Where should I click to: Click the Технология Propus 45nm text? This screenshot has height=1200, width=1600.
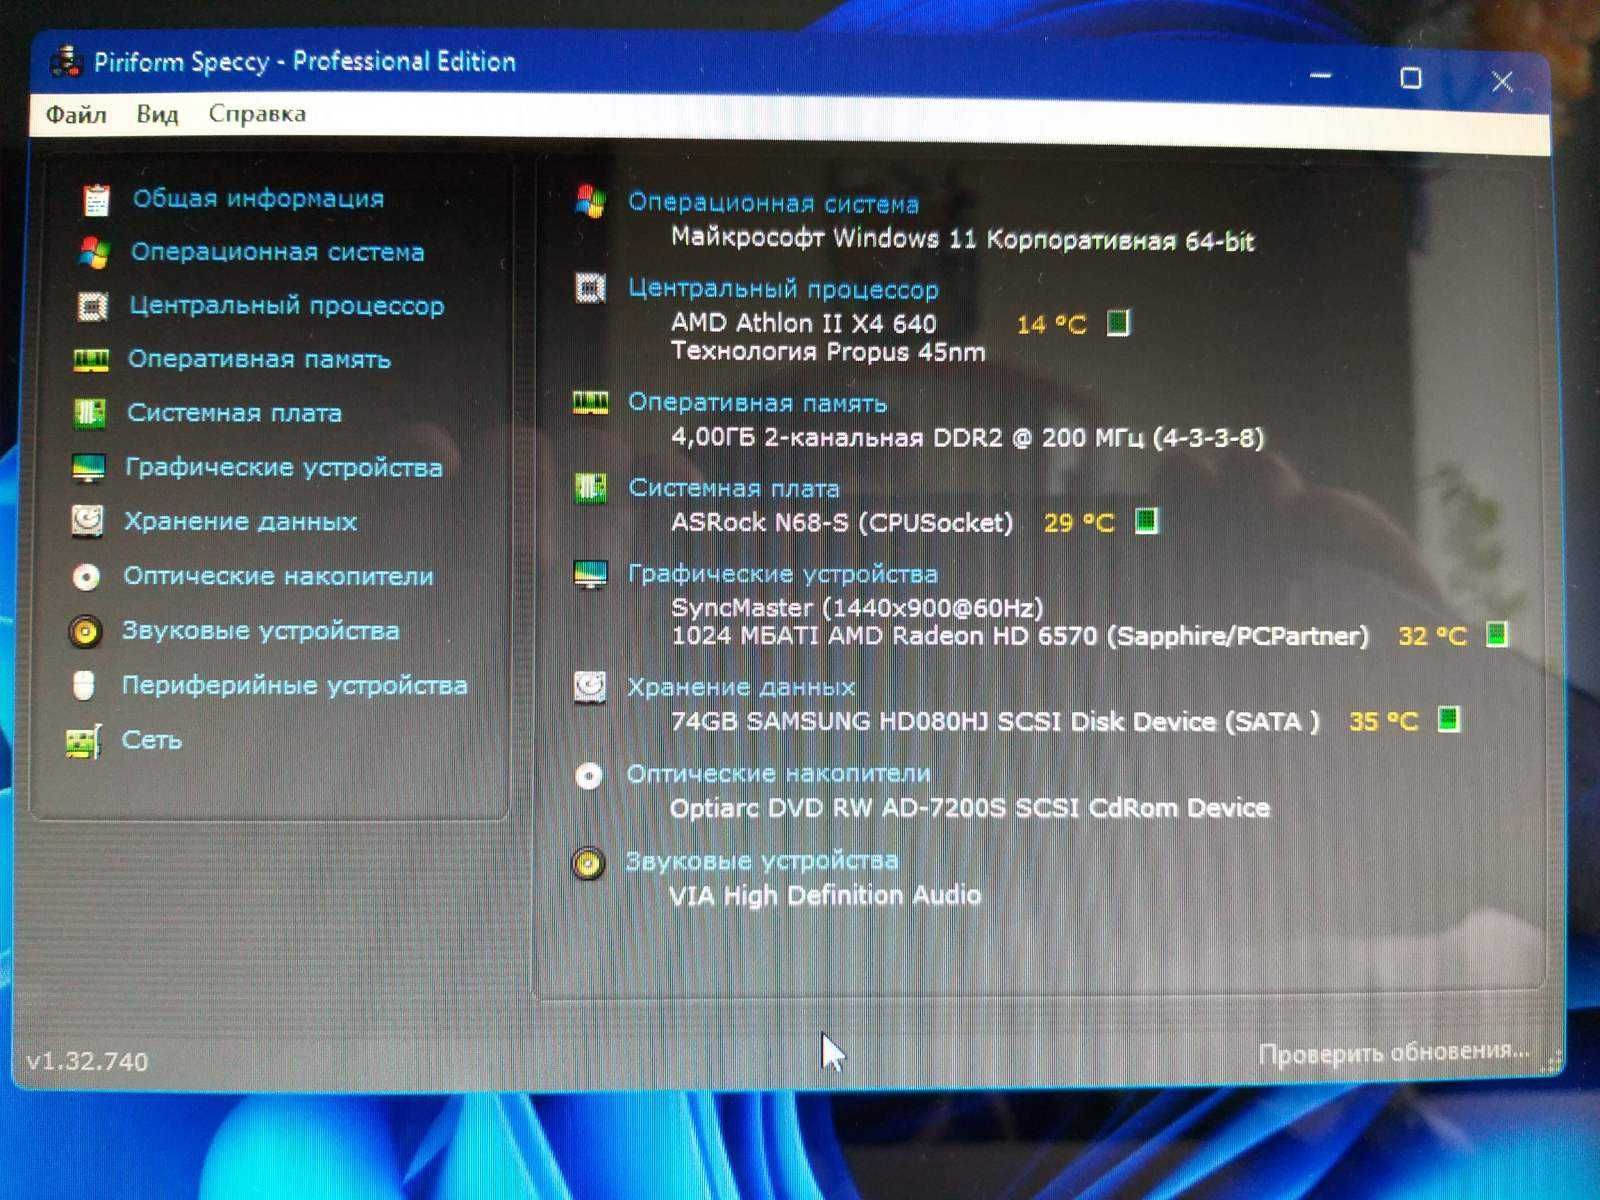(x=828, y=352)
